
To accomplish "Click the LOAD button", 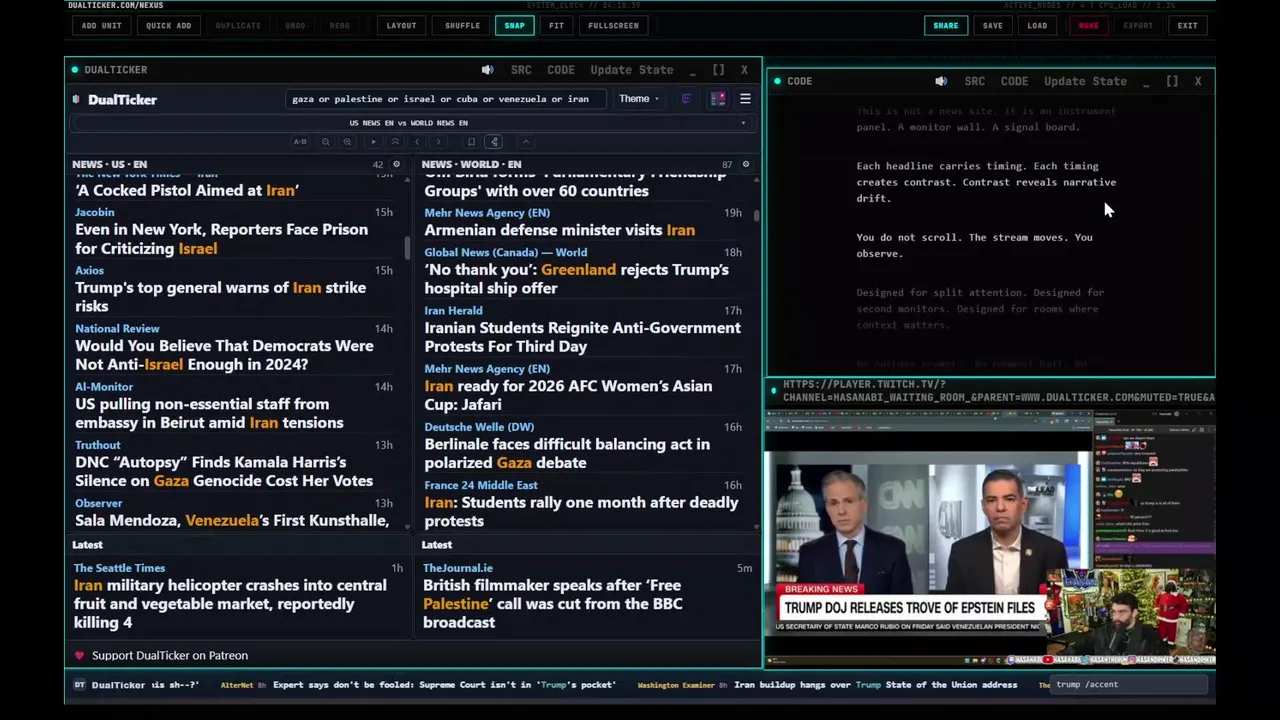I will click(x=1037, y=25).
